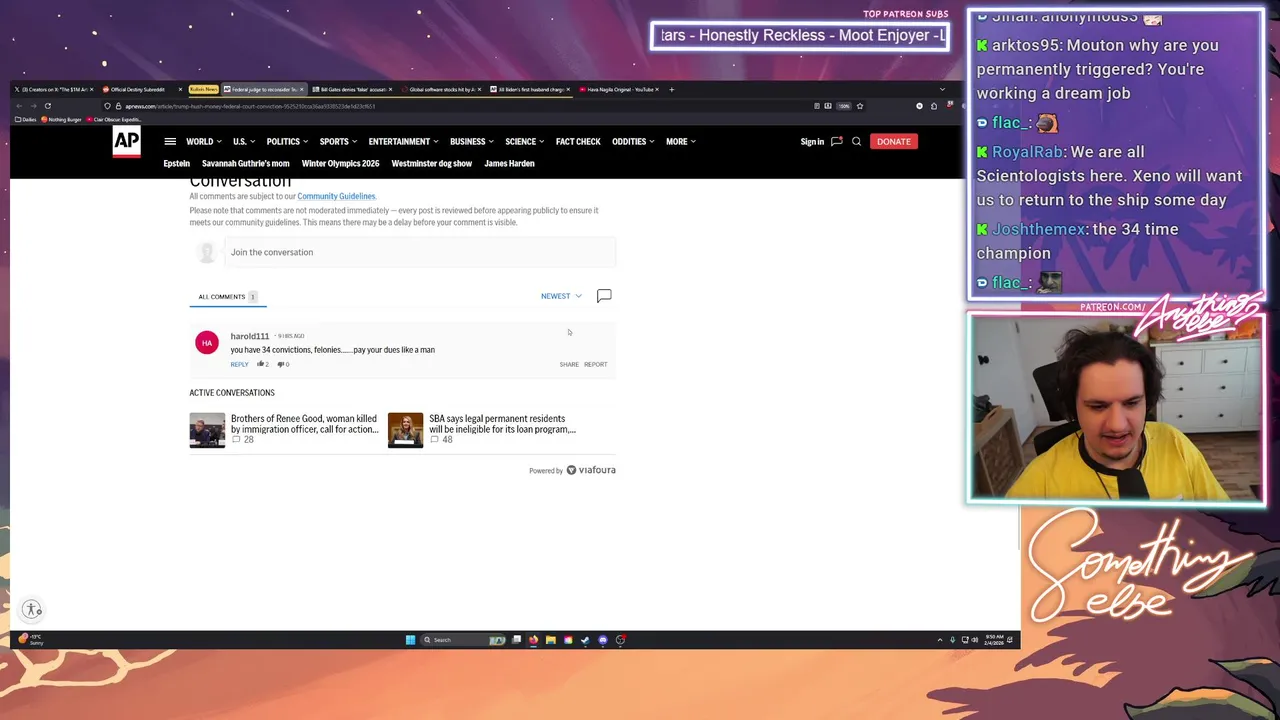
Task: Bookmark this page with the star icon
Action: pyautogui.click(x=859, y=106)
